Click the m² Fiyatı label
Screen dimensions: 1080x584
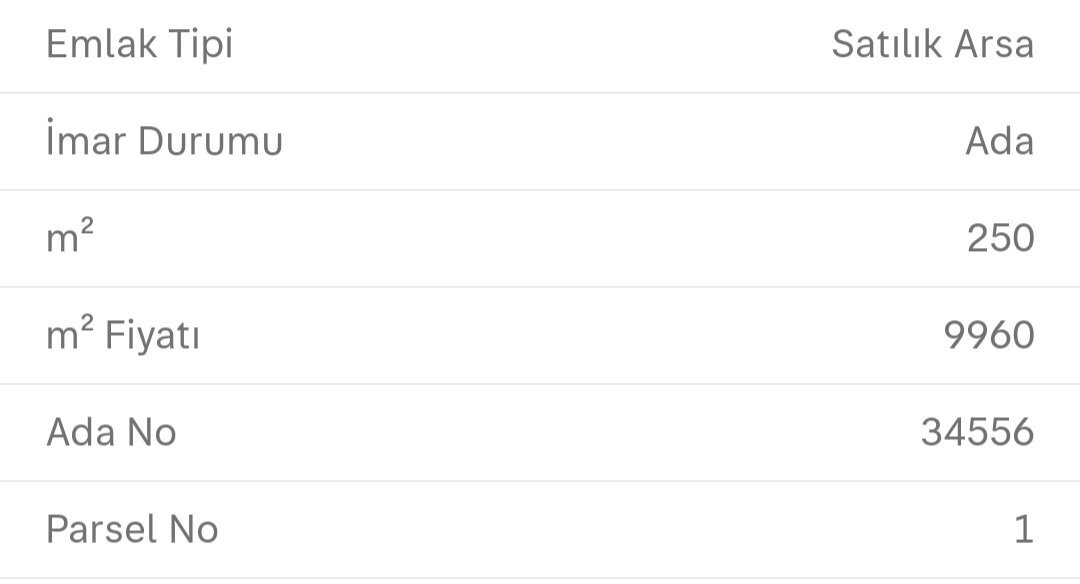(123, 336)
